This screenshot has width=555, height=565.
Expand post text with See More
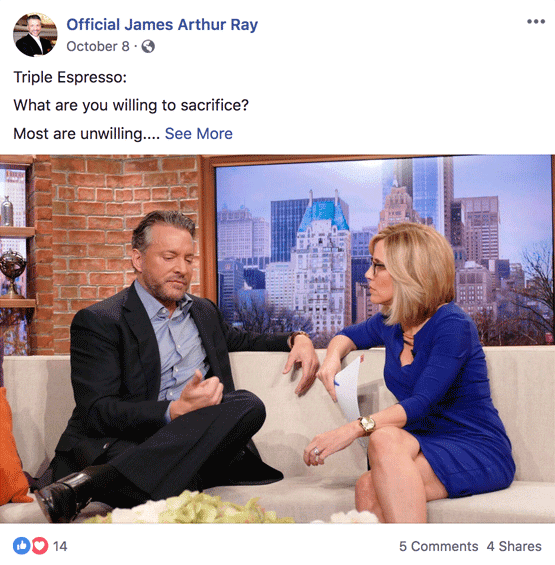(199, 134)
